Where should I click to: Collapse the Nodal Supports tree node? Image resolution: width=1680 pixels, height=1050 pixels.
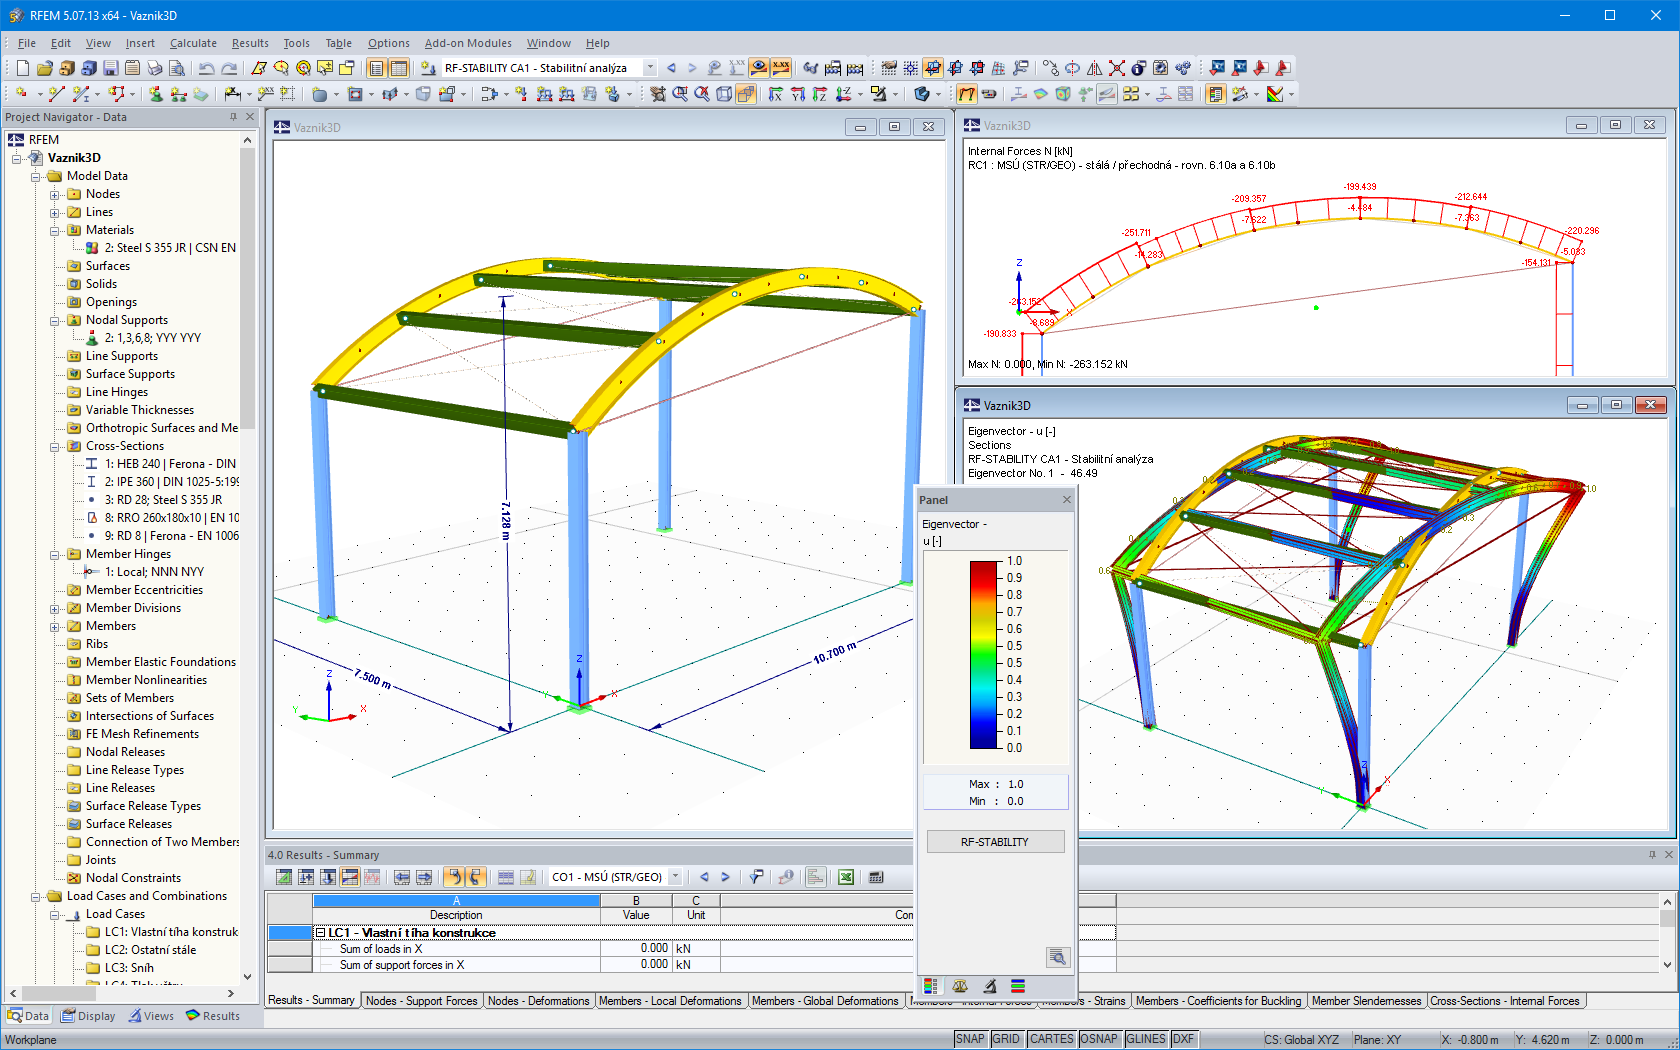[x=55, y=320]
